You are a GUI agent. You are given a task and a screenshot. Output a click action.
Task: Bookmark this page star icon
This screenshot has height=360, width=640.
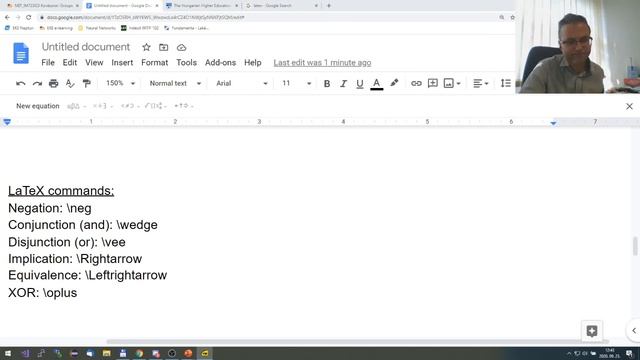pyautogui.click(x=512, y=18)
